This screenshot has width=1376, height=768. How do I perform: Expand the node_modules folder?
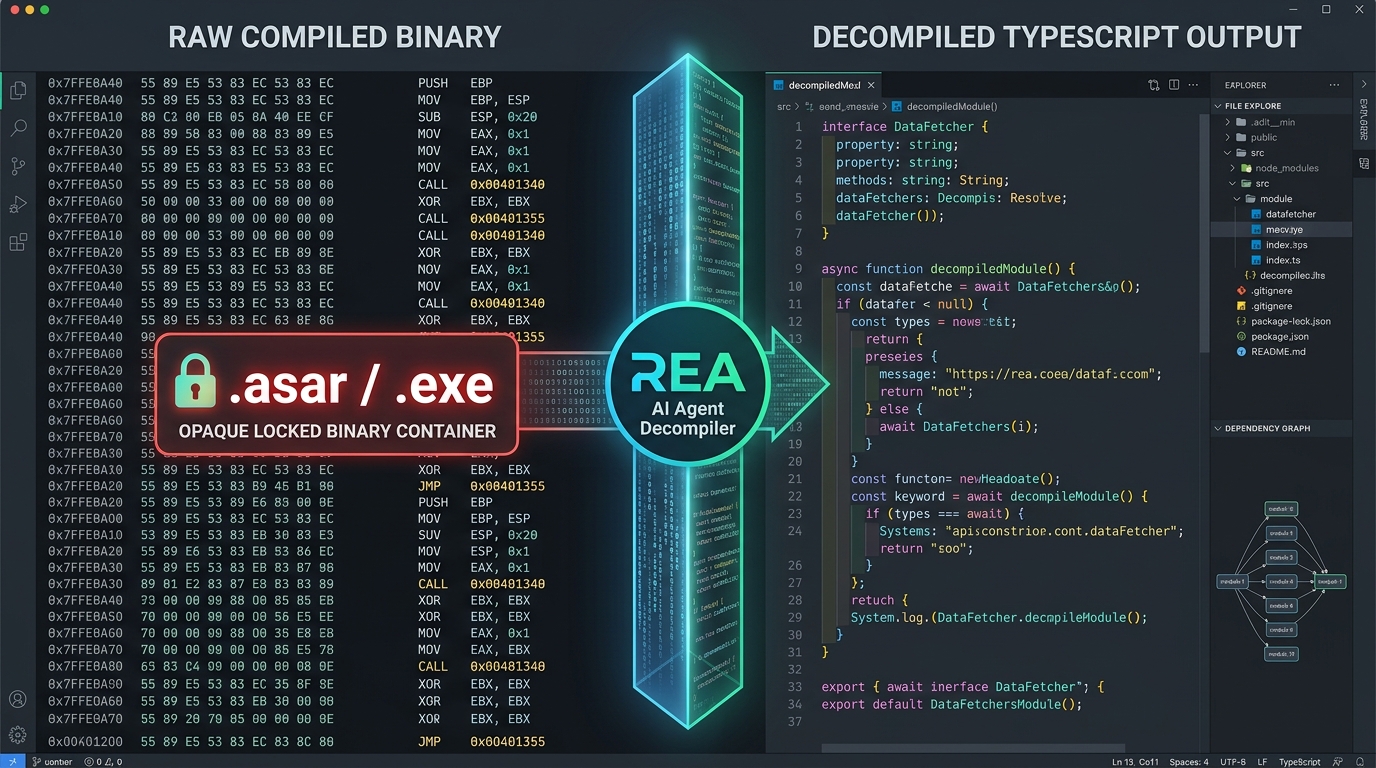(1234, 168)
